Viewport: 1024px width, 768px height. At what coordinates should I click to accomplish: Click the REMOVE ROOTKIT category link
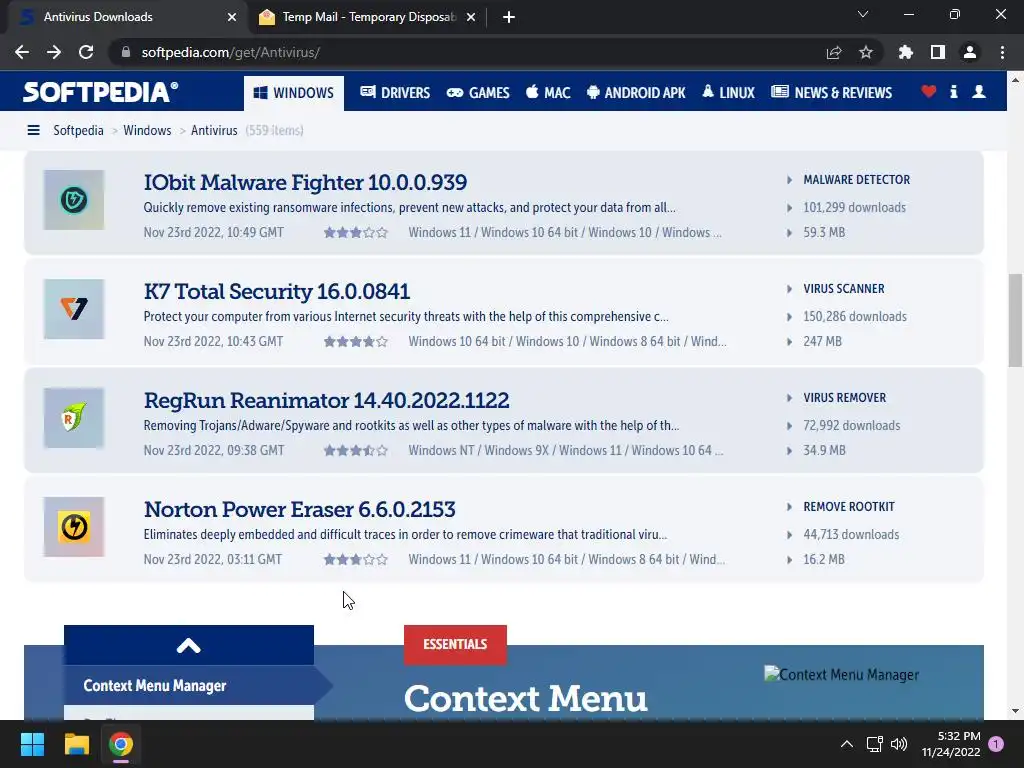pos(849,507)
